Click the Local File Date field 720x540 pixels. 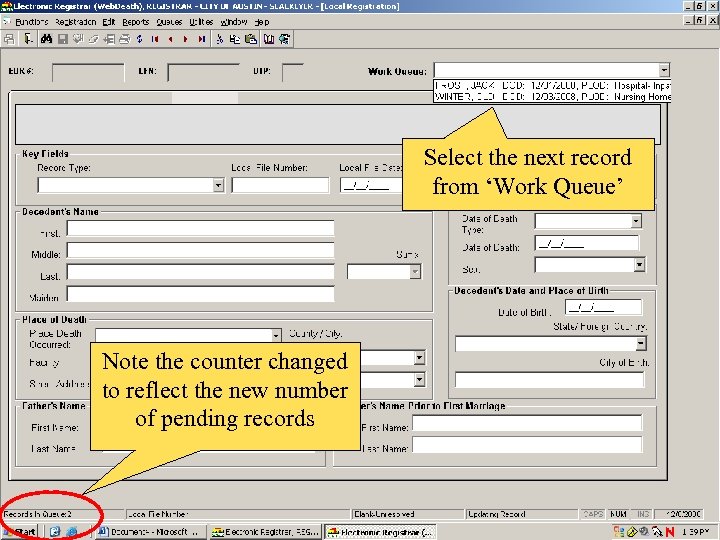click(371, 186)
